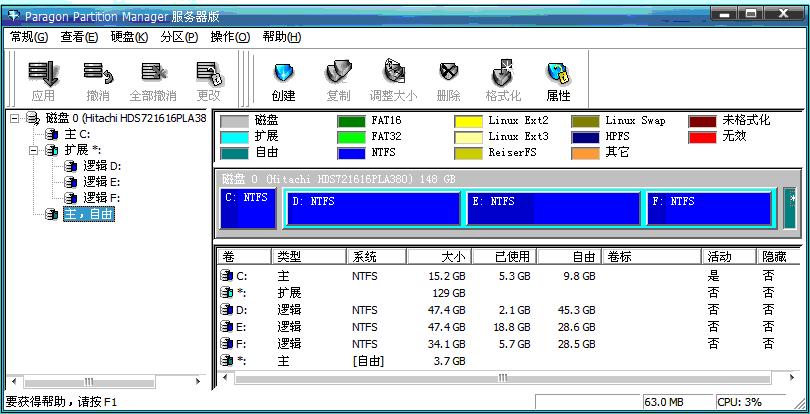Image resolution: width=810 pixels, height=414 pixels.
Task: Select the C: NTFS block in disk map
Action: click(248, 208)
